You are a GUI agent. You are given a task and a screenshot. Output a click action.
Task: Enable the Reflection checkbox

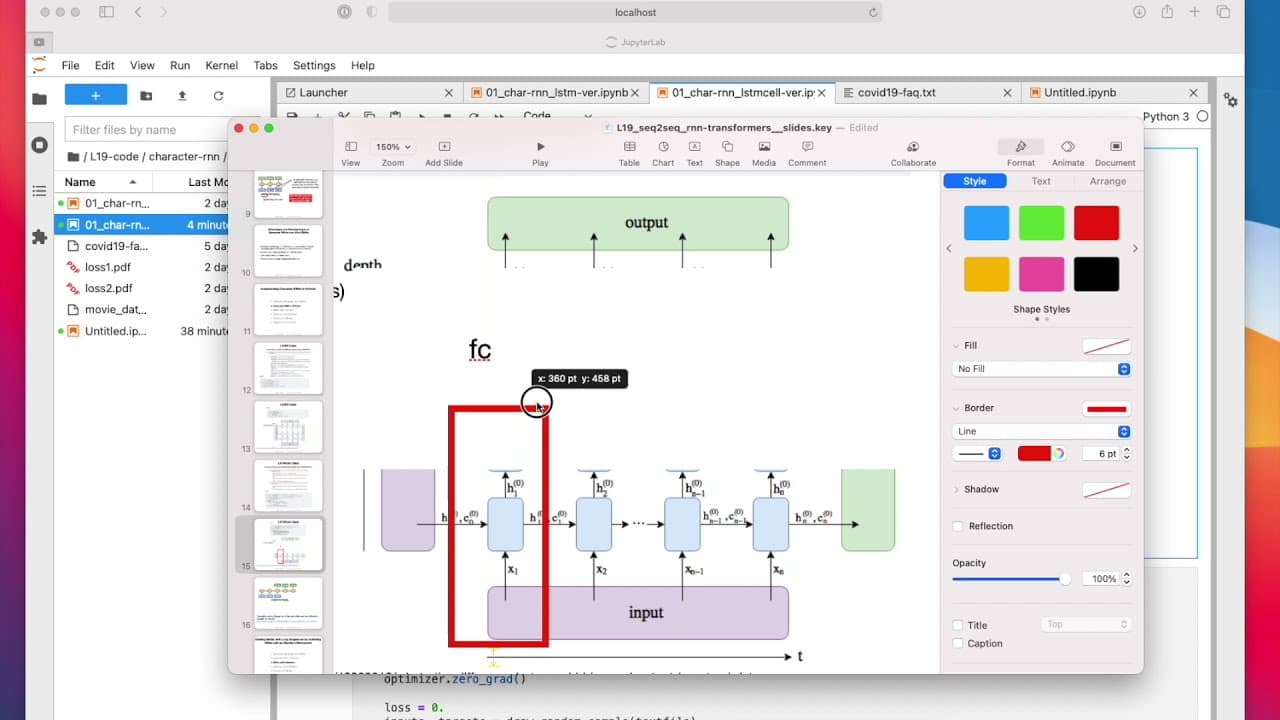tap(959, 526)
